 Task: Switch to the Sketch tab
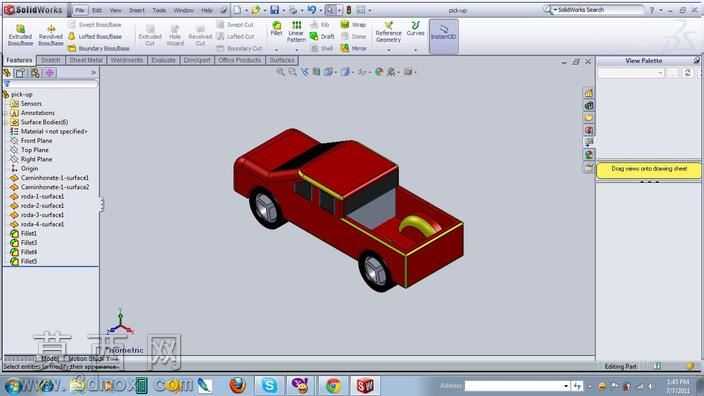click(51, 60)
